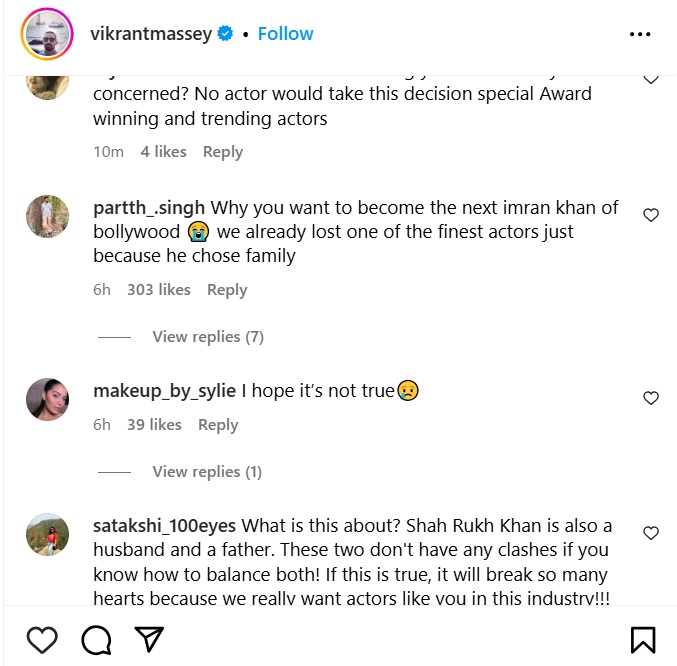This screenshot has height=666, width=677.
Task: Expand View replies (7)
Action: tap(208, 337)
